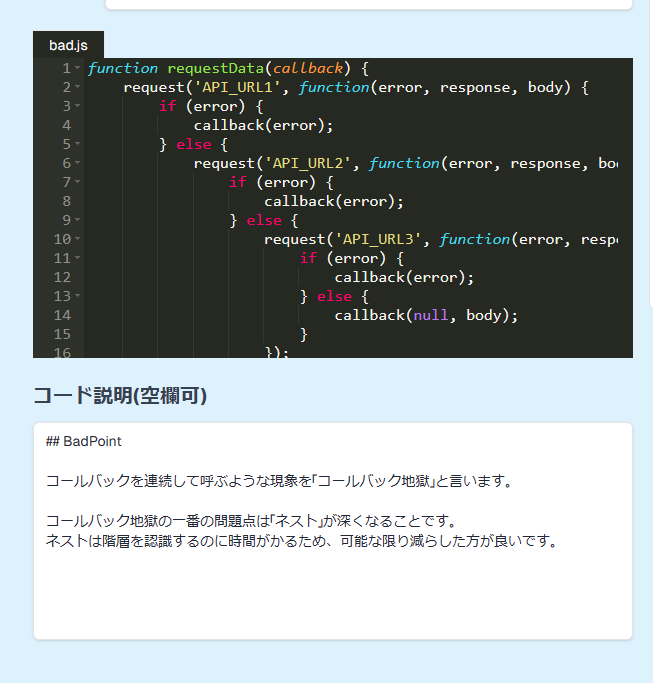Fold the if block at line 11
Screen dimensions: 653x683
coord(78,258)
